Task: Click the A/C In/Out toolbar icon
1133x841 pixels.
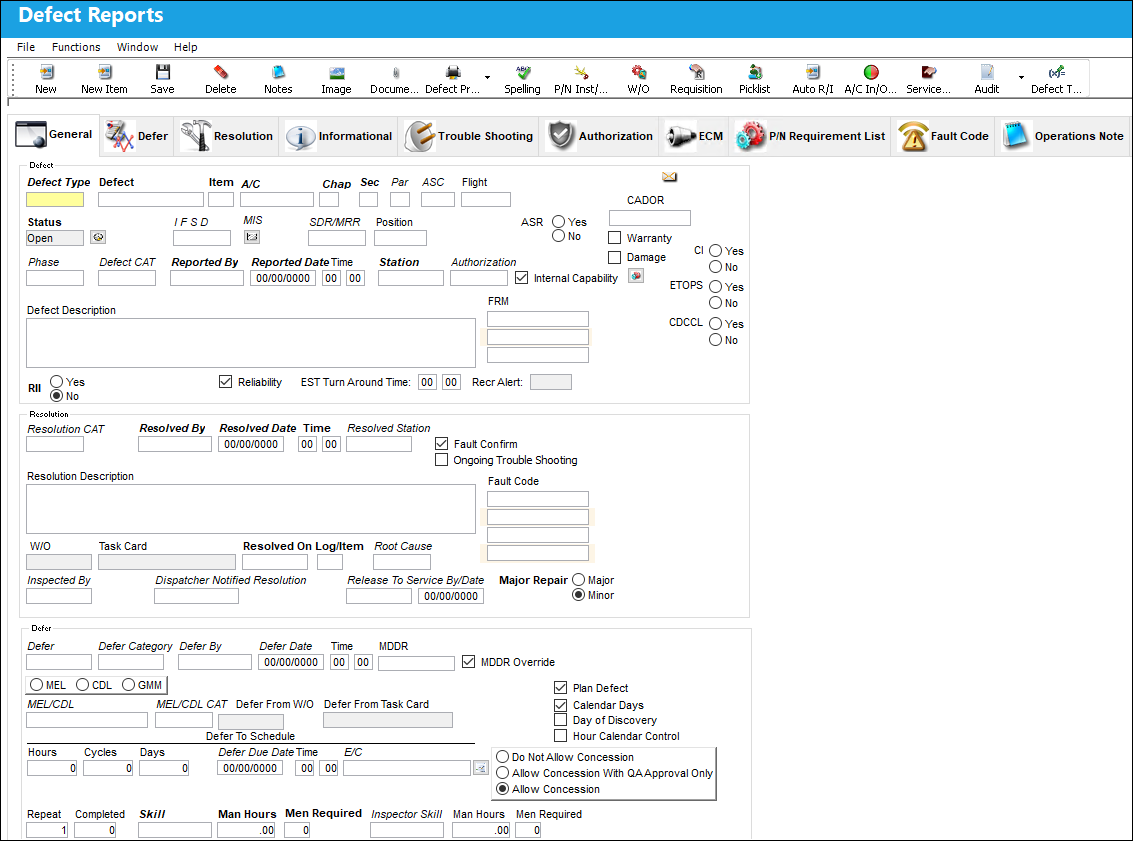Action: pyautogui.click(x=871, y=72)
